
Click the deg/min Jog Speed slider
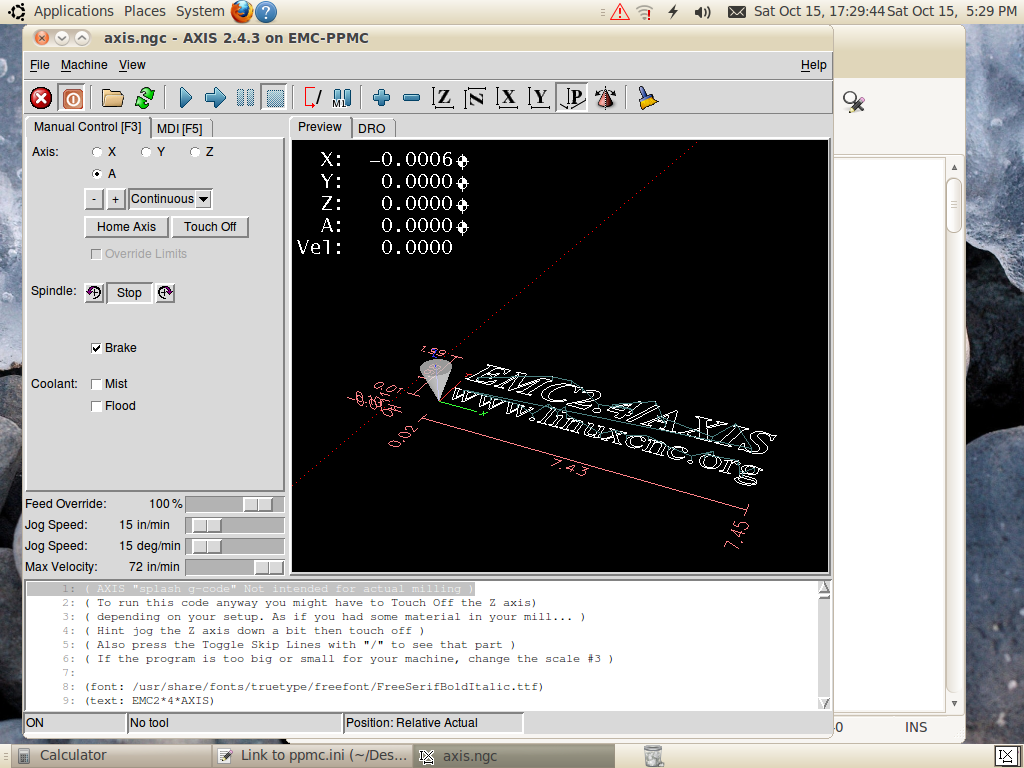pos(235,546)
